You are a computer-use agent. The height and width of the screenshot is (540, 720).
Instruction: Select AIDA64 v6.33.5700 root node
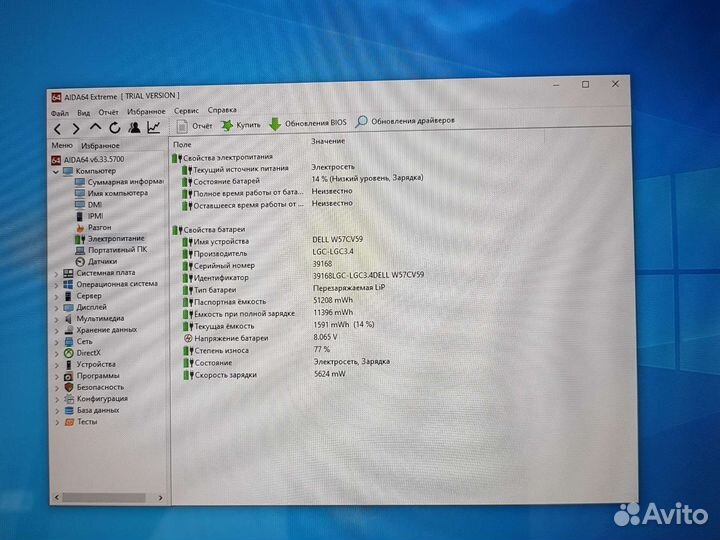[88, 160]
